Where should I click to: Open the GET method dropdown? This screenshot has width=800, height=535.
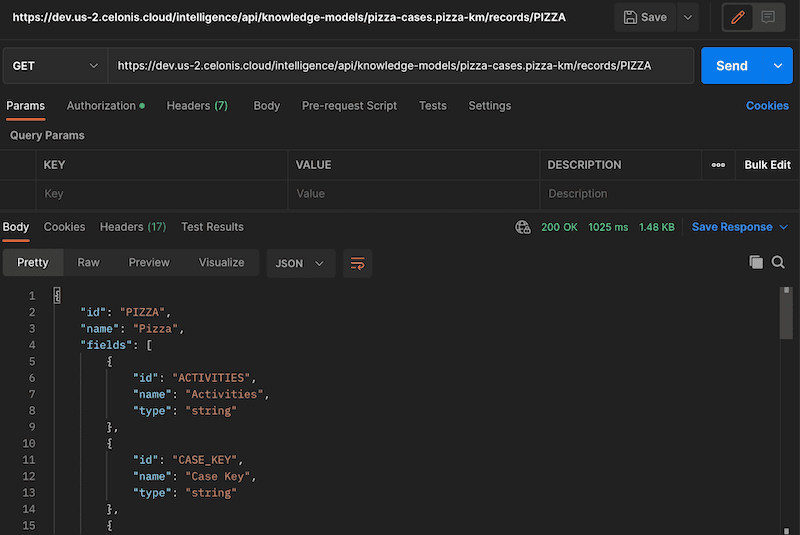click(55, 66)
